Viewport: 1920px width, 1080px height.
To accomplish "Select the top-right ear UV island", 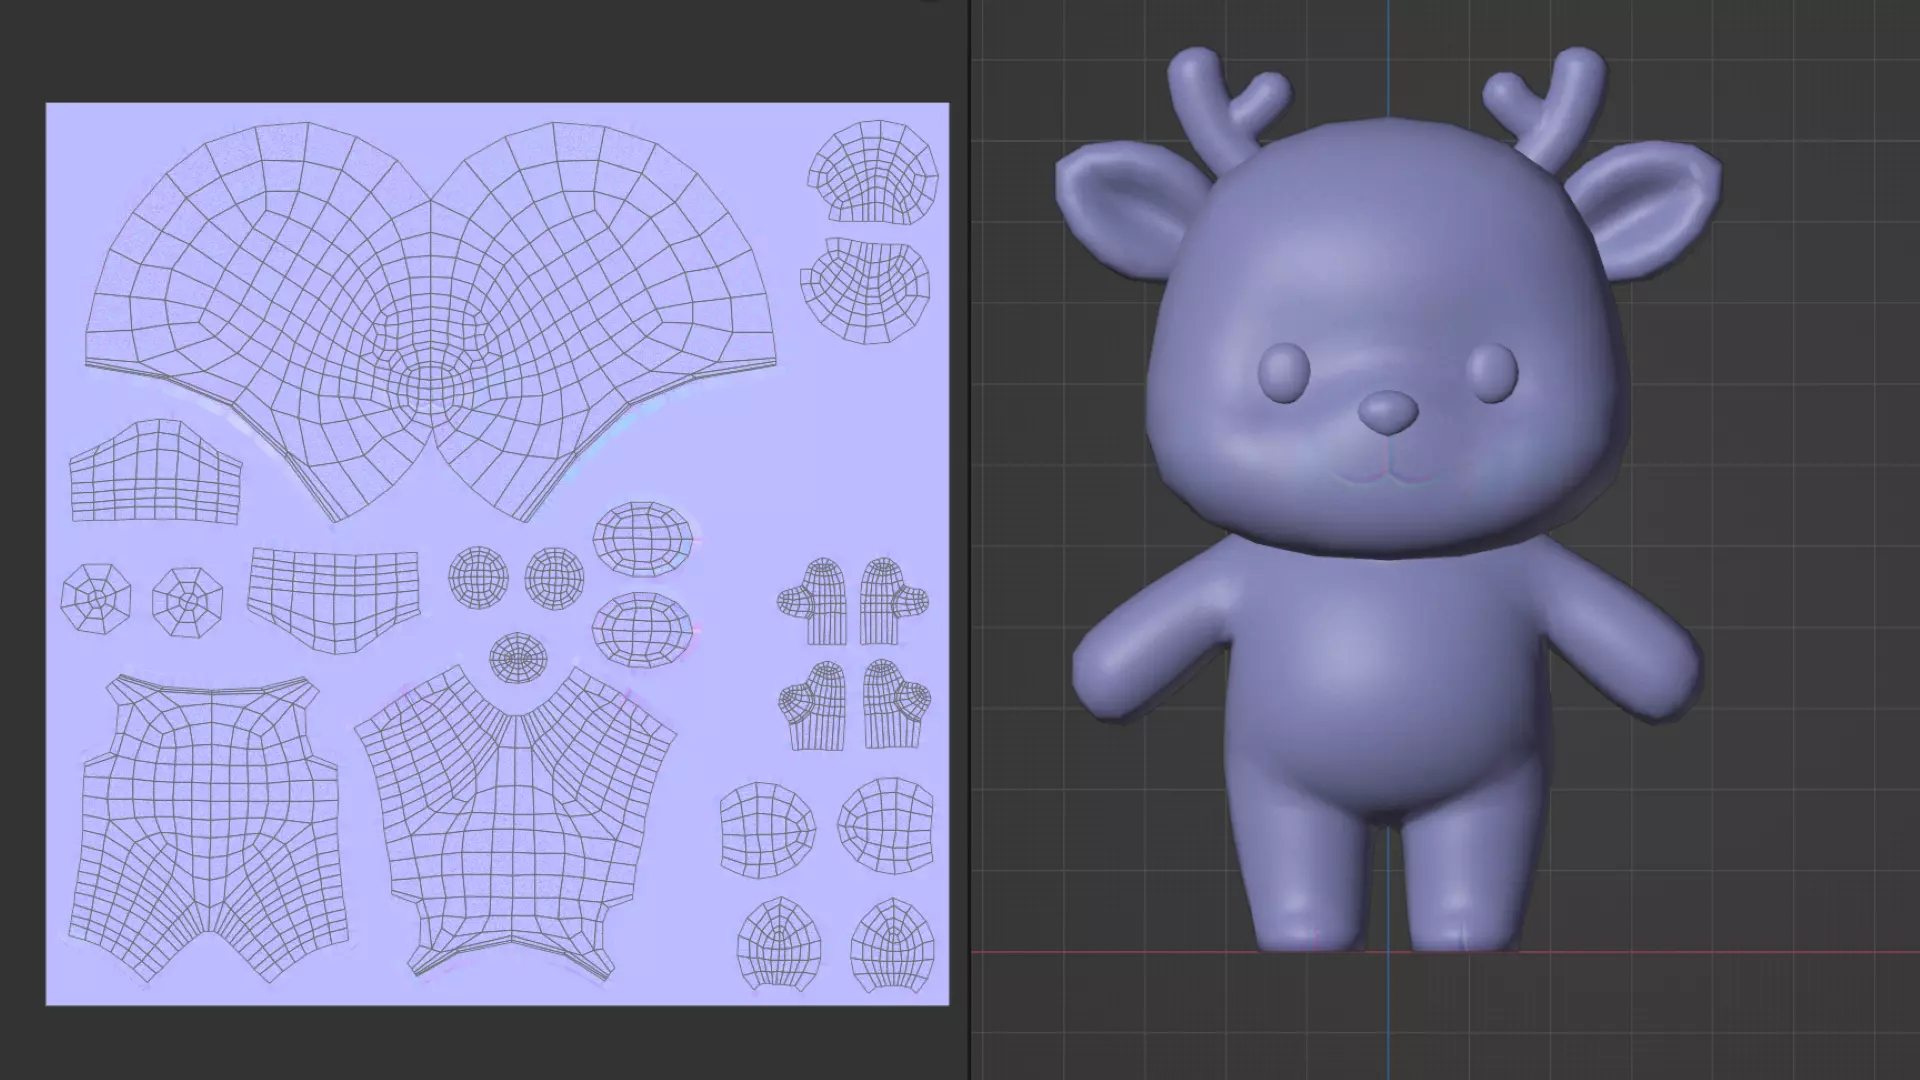I will tap(873, 172).
